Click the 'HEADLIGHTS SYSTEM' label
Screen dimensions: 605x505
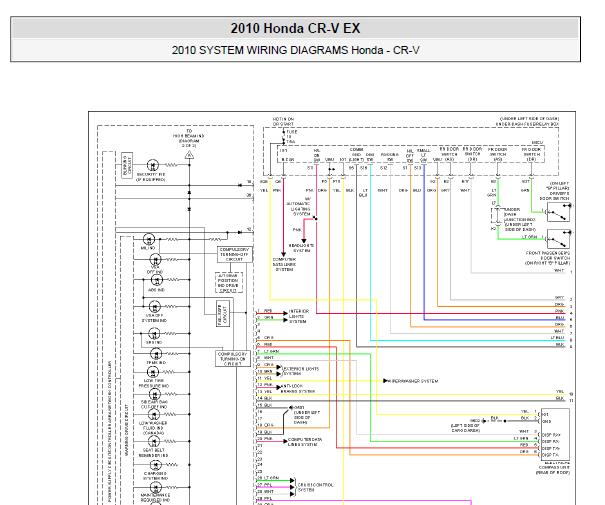pos(301,248)
